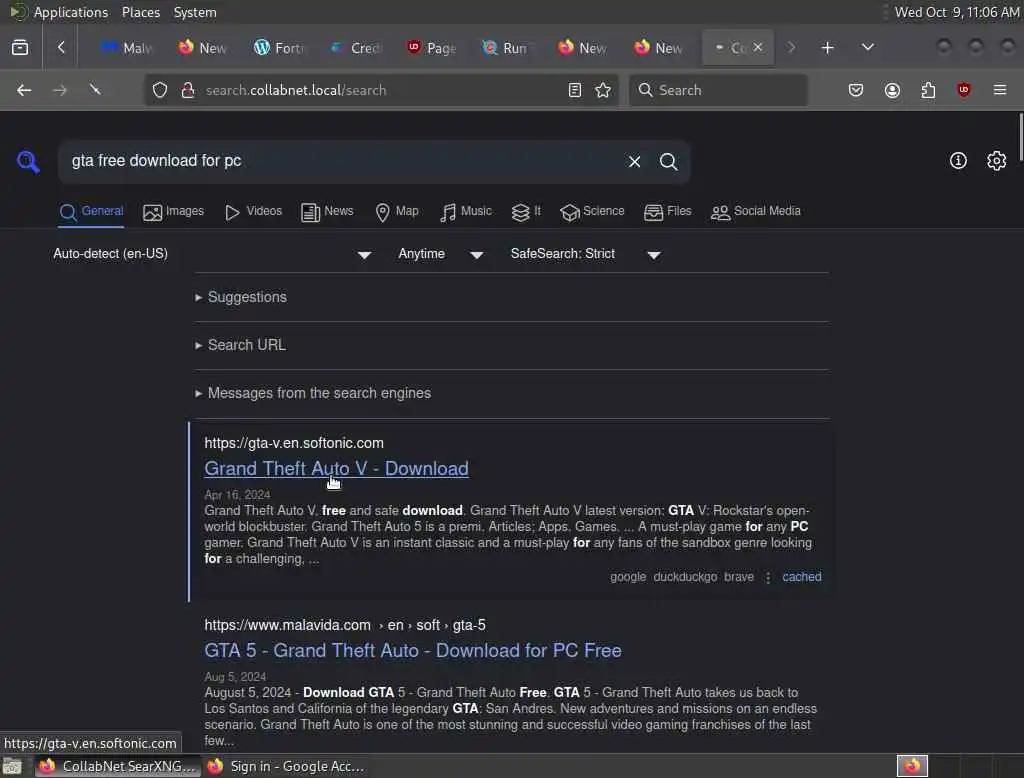The image size is (1024, 778).
Task: Open options dots for softonic result
Action: pyautogui.click(x=768, y=577)
